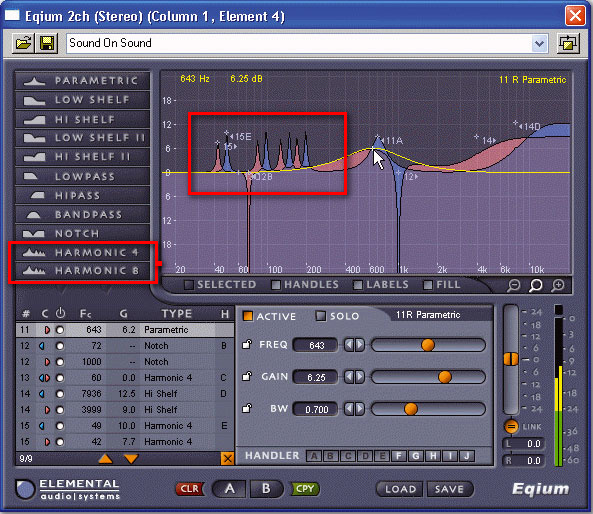Viewport: 593px width, 514px height.
Task: Toggle the Active checkbox for filter
Action: click(x=248, y=316)
